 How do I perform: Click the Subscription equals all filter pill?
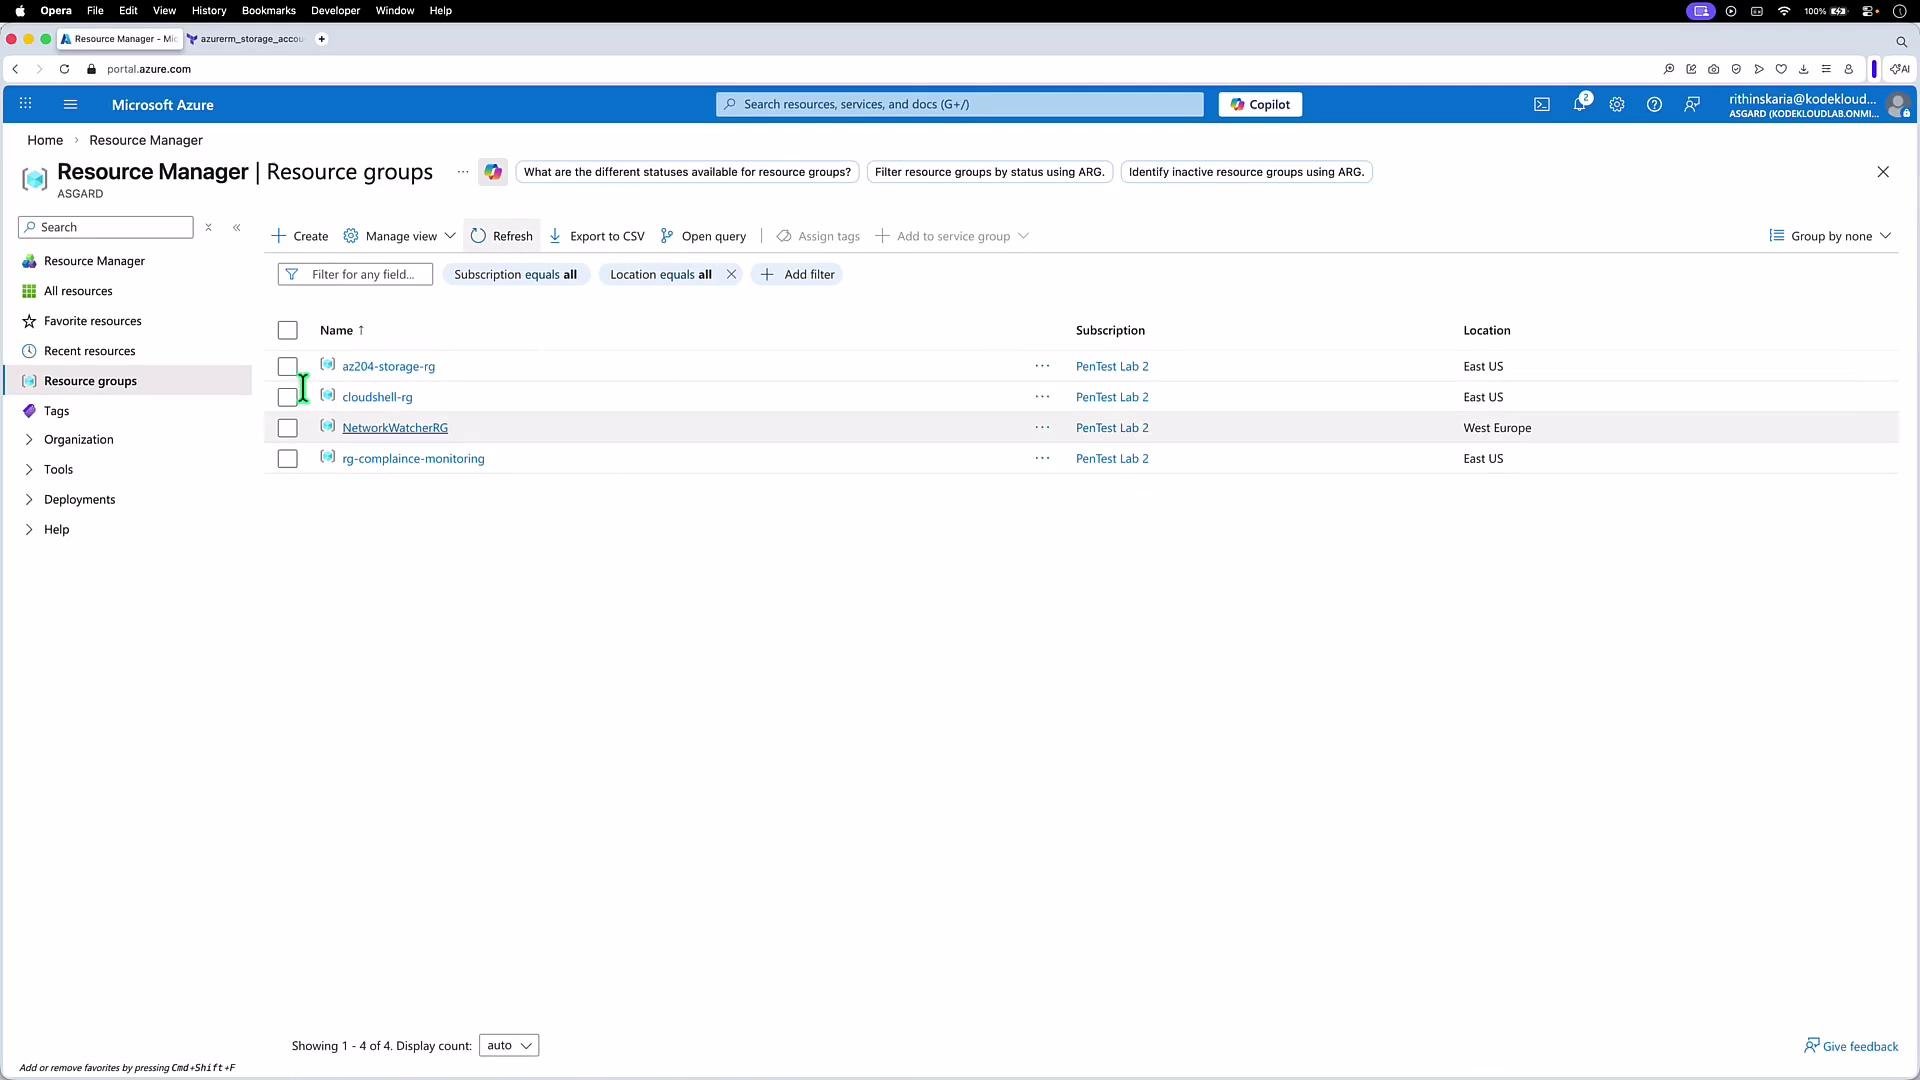(x=515, y=275)
